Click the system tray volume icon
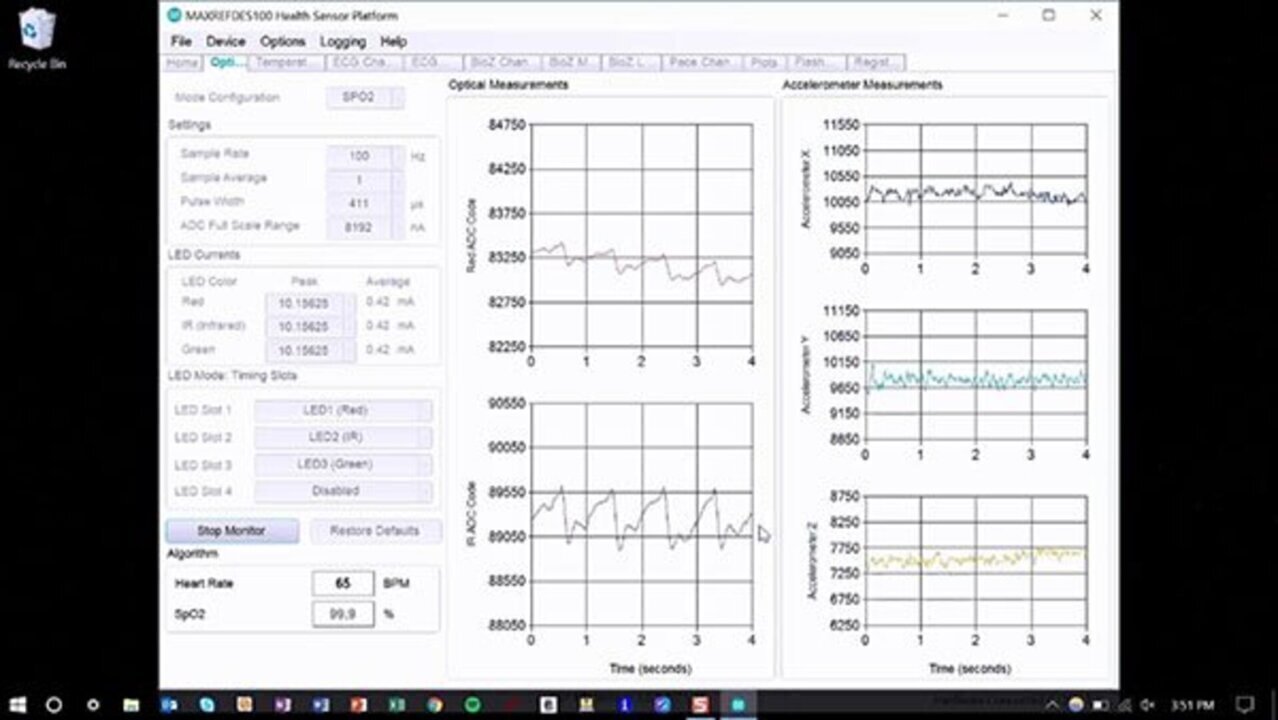 click(1148, 705)
